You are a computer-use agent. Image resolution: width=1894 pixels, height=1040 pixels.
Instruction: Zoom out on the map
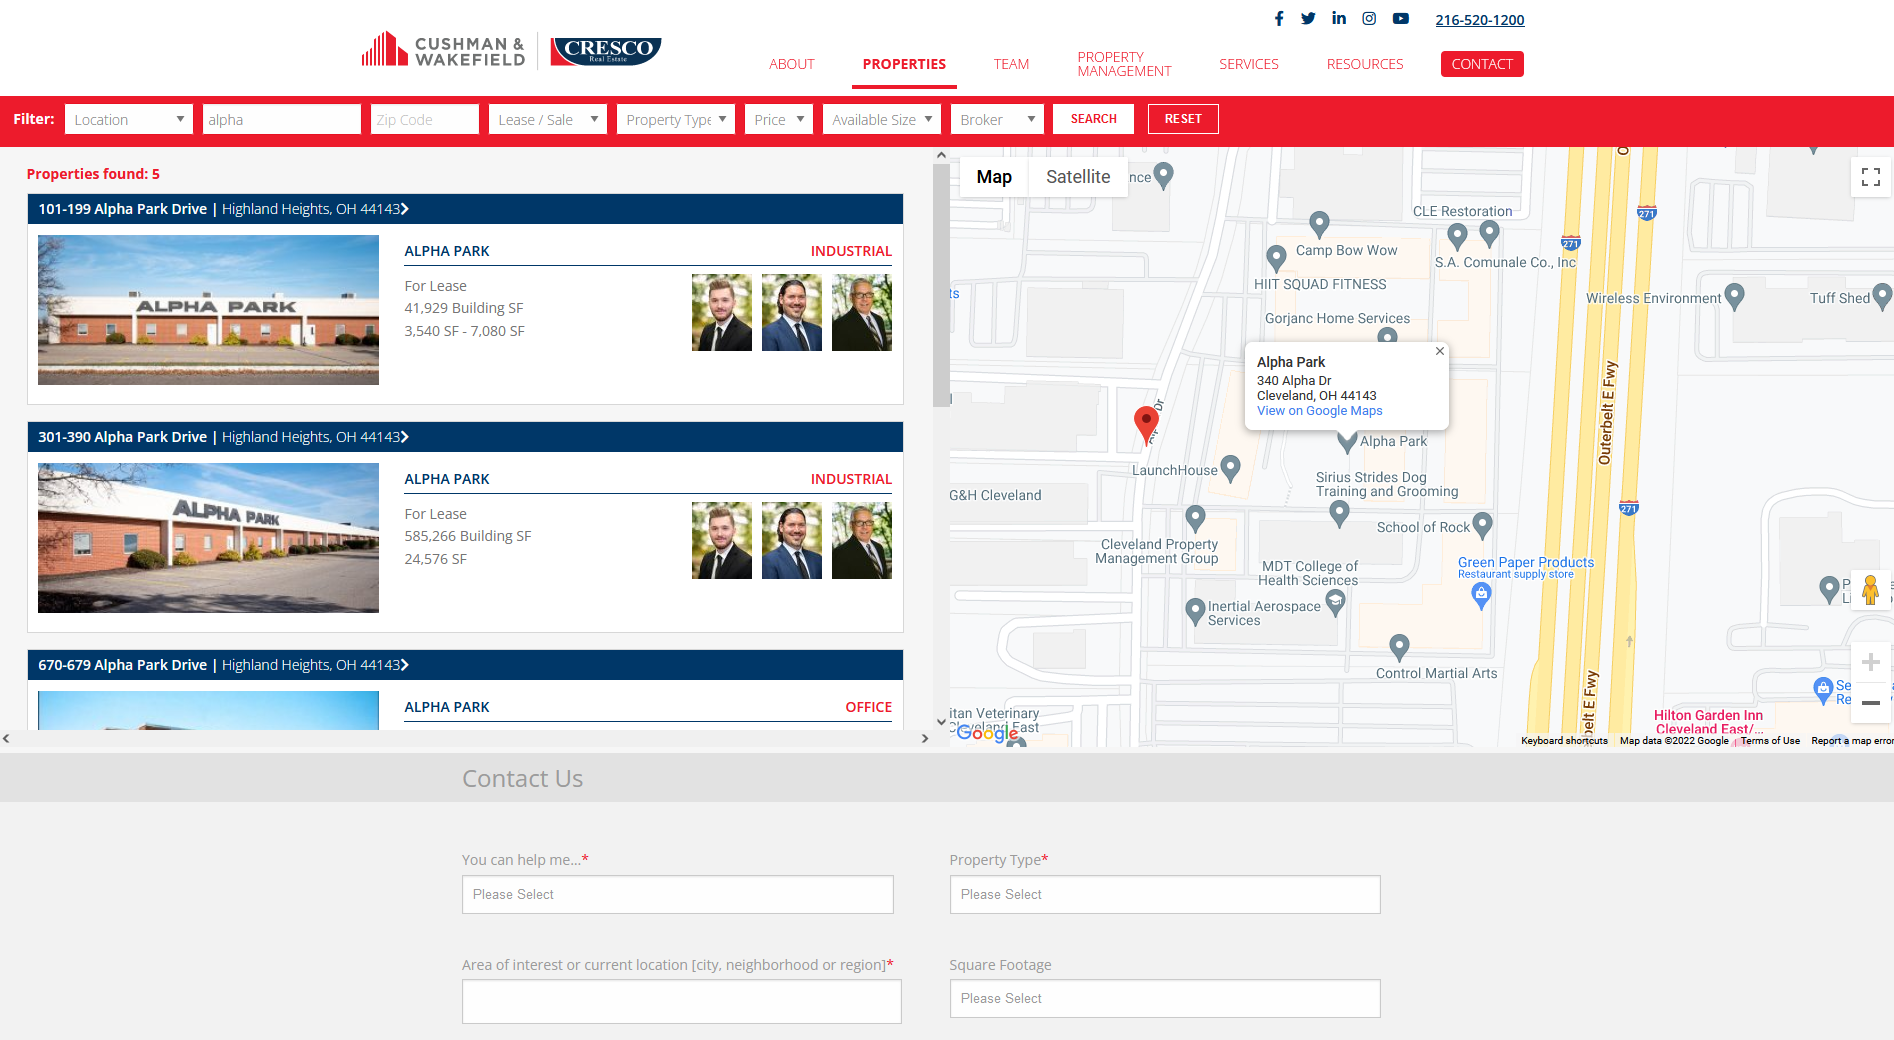[x=1871, y=702]
